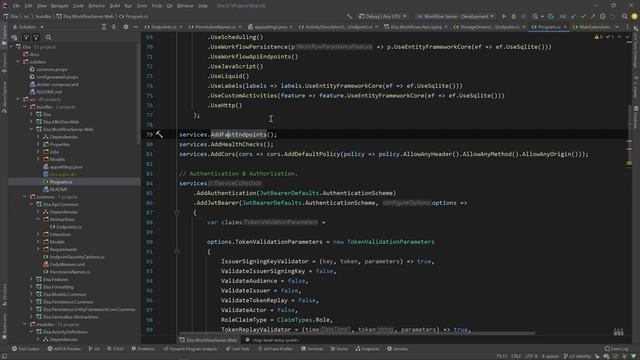
Task: Select Endpoint.cs under Abstractions folder
Action: click(69, 227)
